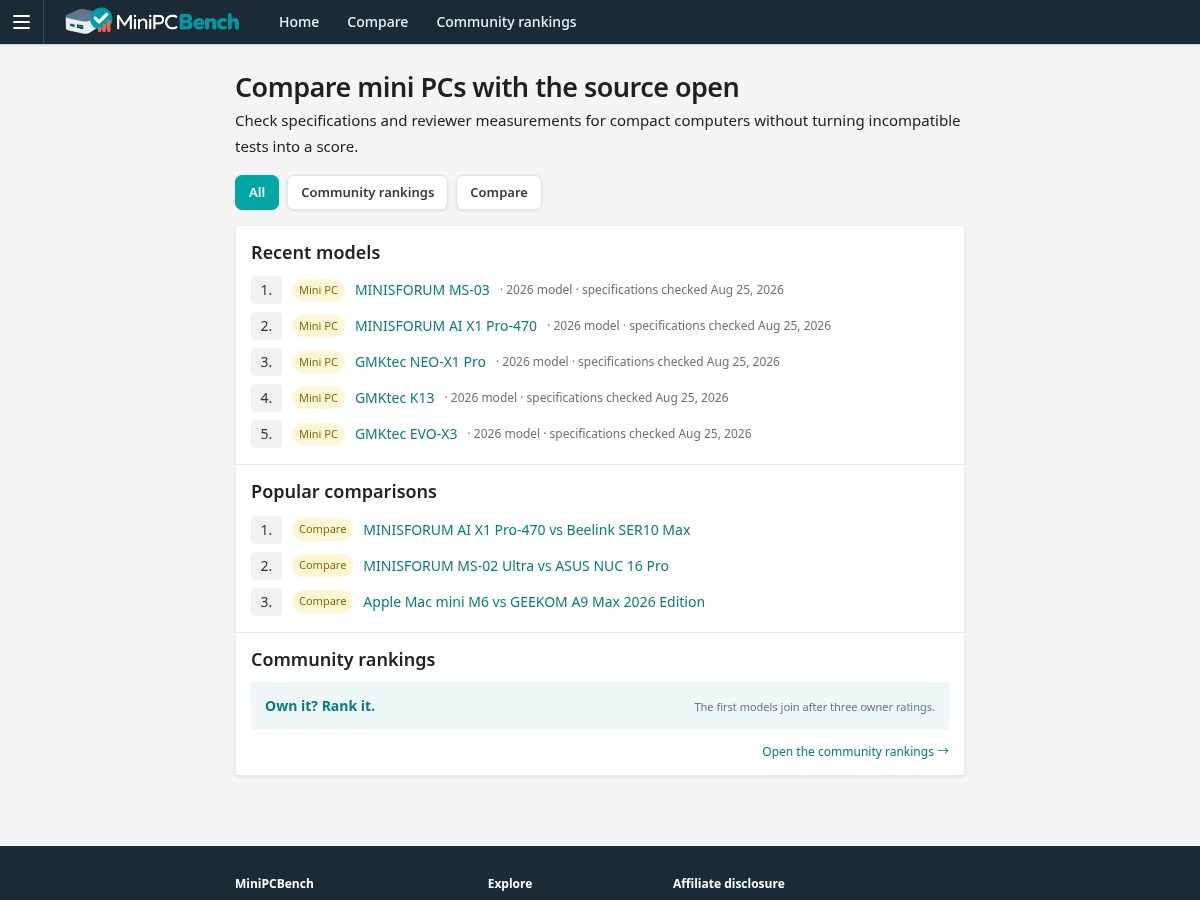
Task: Click the Compare badge beside Apple Mac mini M6
Action: (x=322, y=602)
